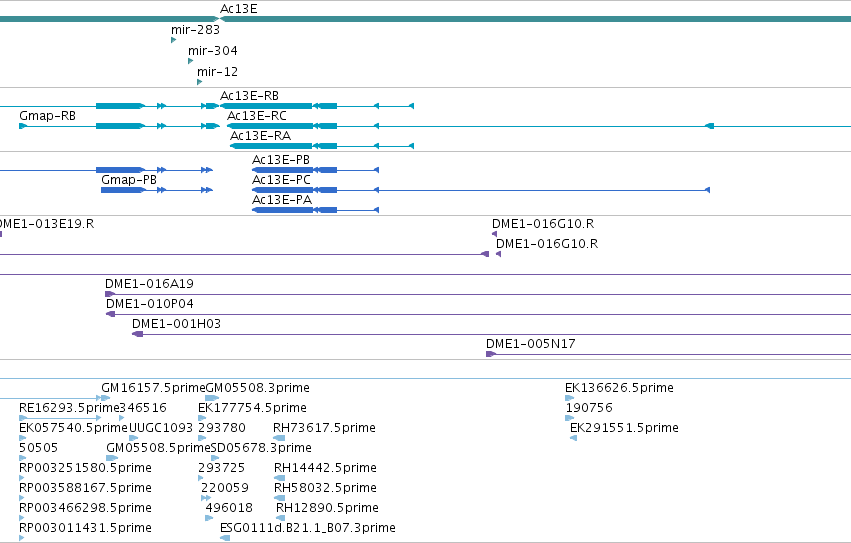Open the SD05678.3prime label

pos(261,448)
